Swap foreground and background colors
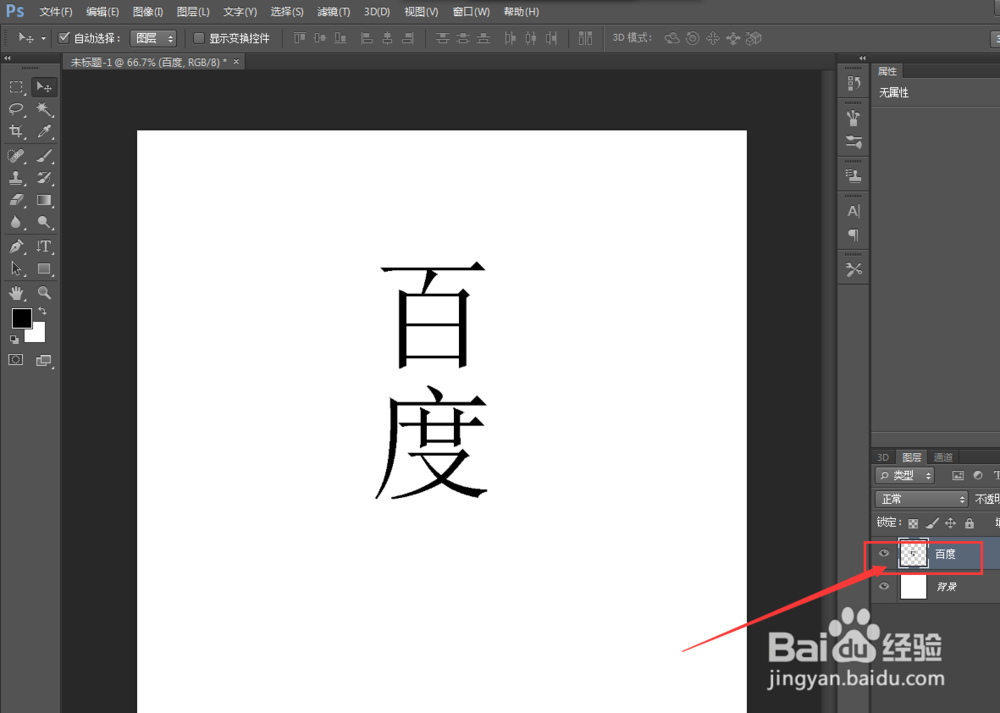This screenshot has width=1000, height=713. click(x=42, y=311)
